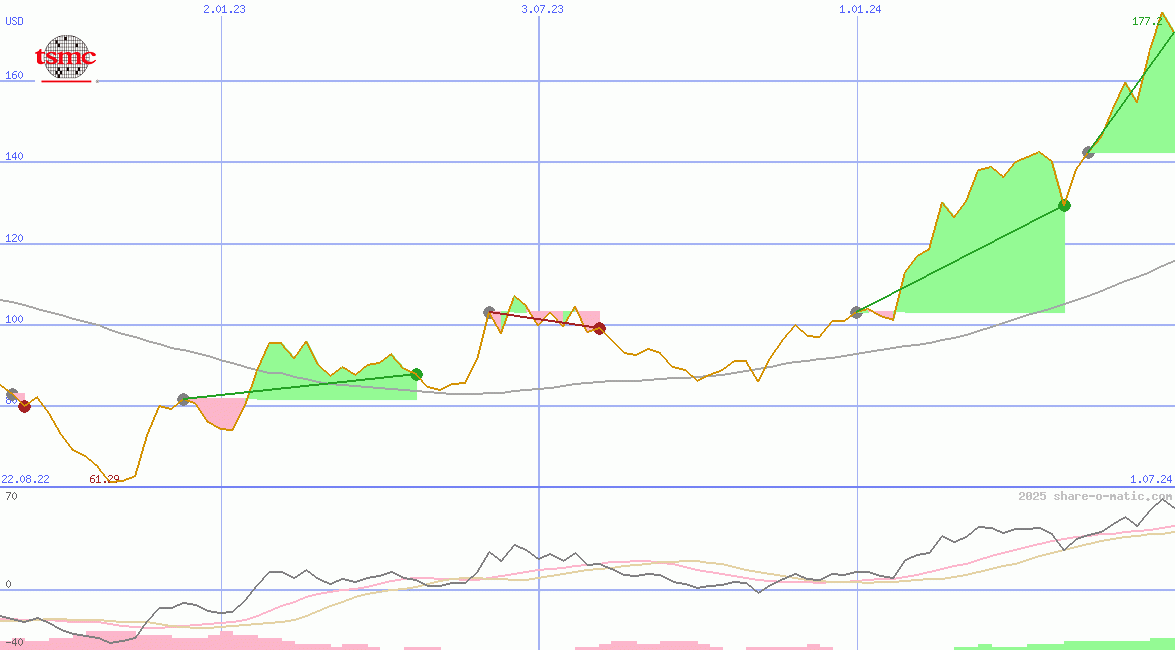Select gray marker starting first green trend line
The width and height of the screenshot is (1175, 650).
pyautogui.click(x=184, y=399)
